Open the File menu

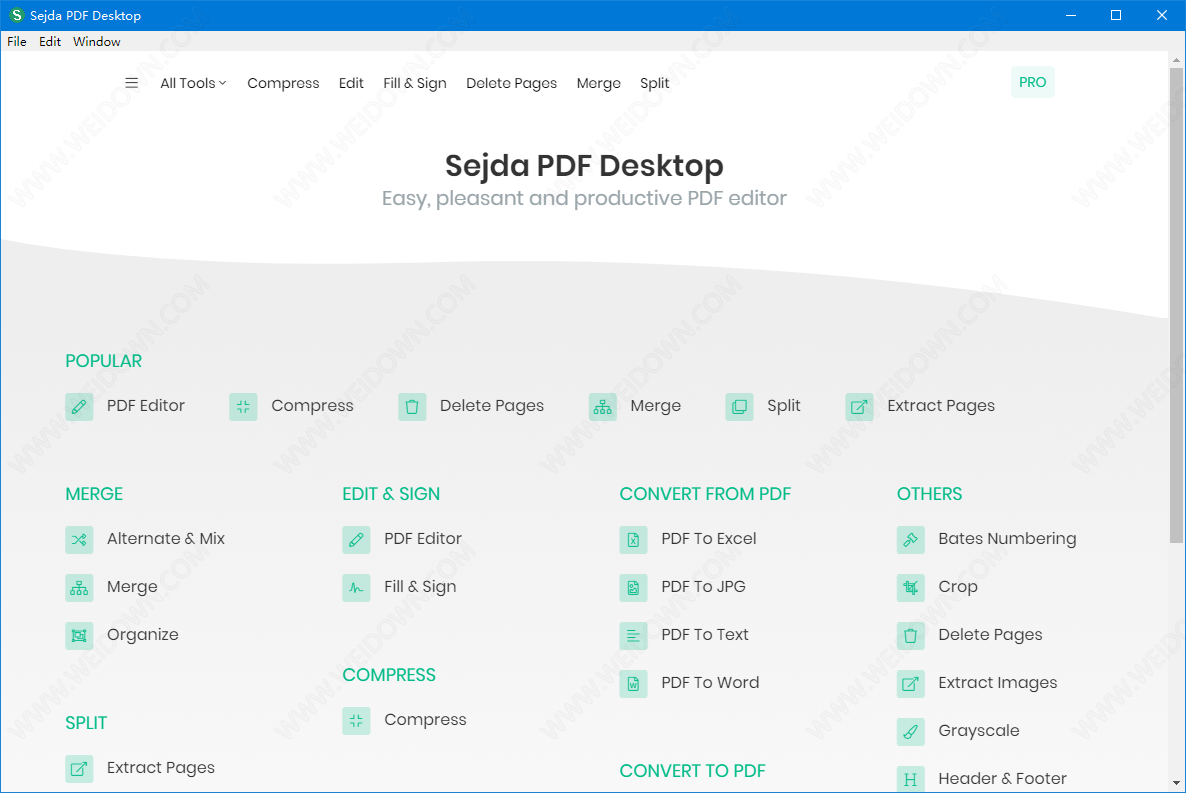tap(16, 42)
